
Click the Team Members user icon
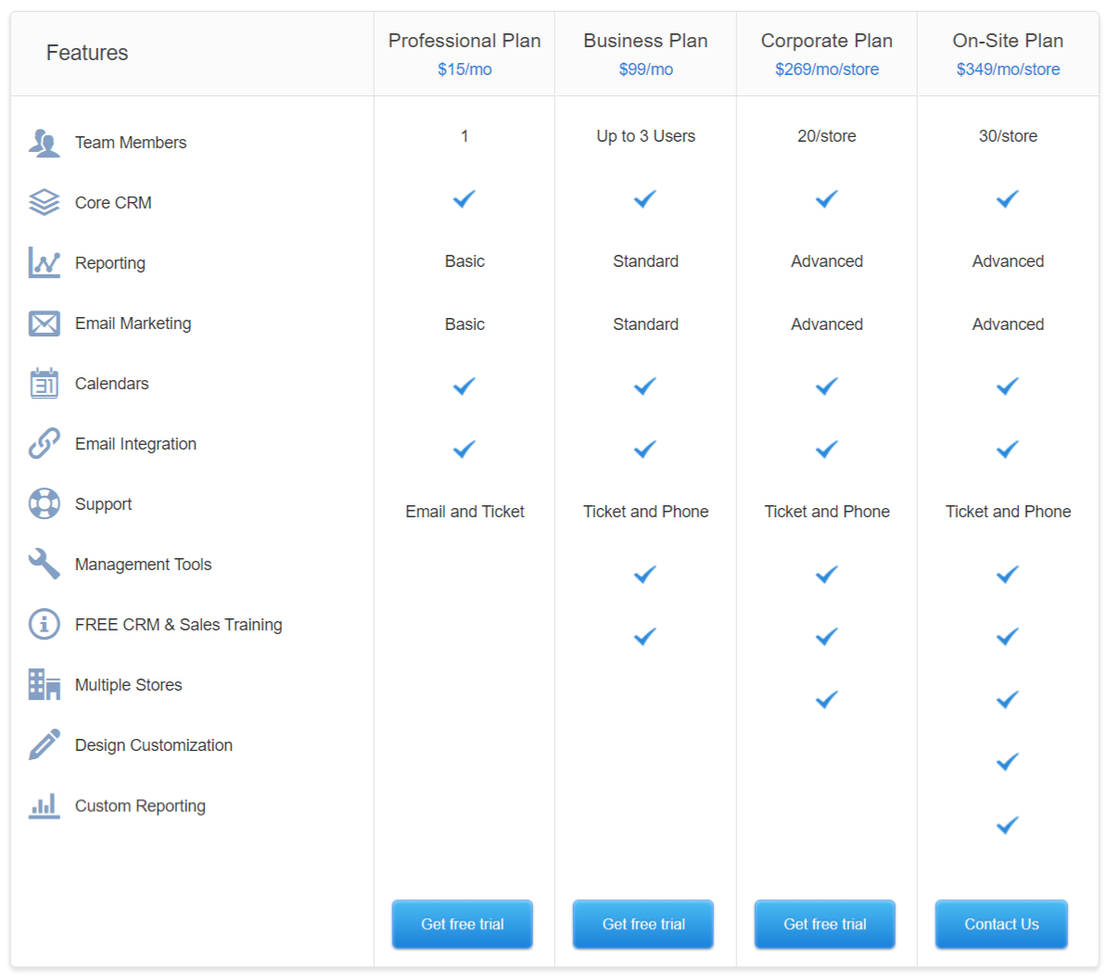coord(44,141)
